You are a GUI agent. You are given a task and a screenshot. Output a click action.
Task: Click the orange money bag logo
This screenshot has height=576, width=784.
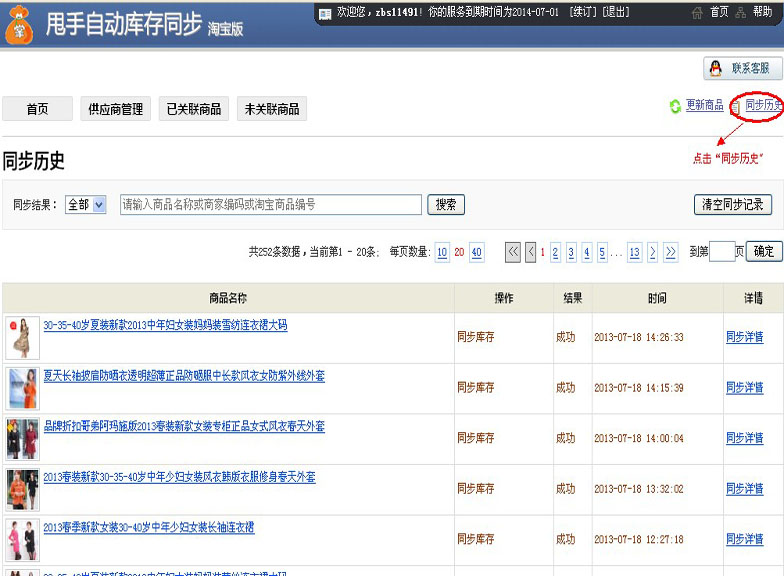point(19,24)
